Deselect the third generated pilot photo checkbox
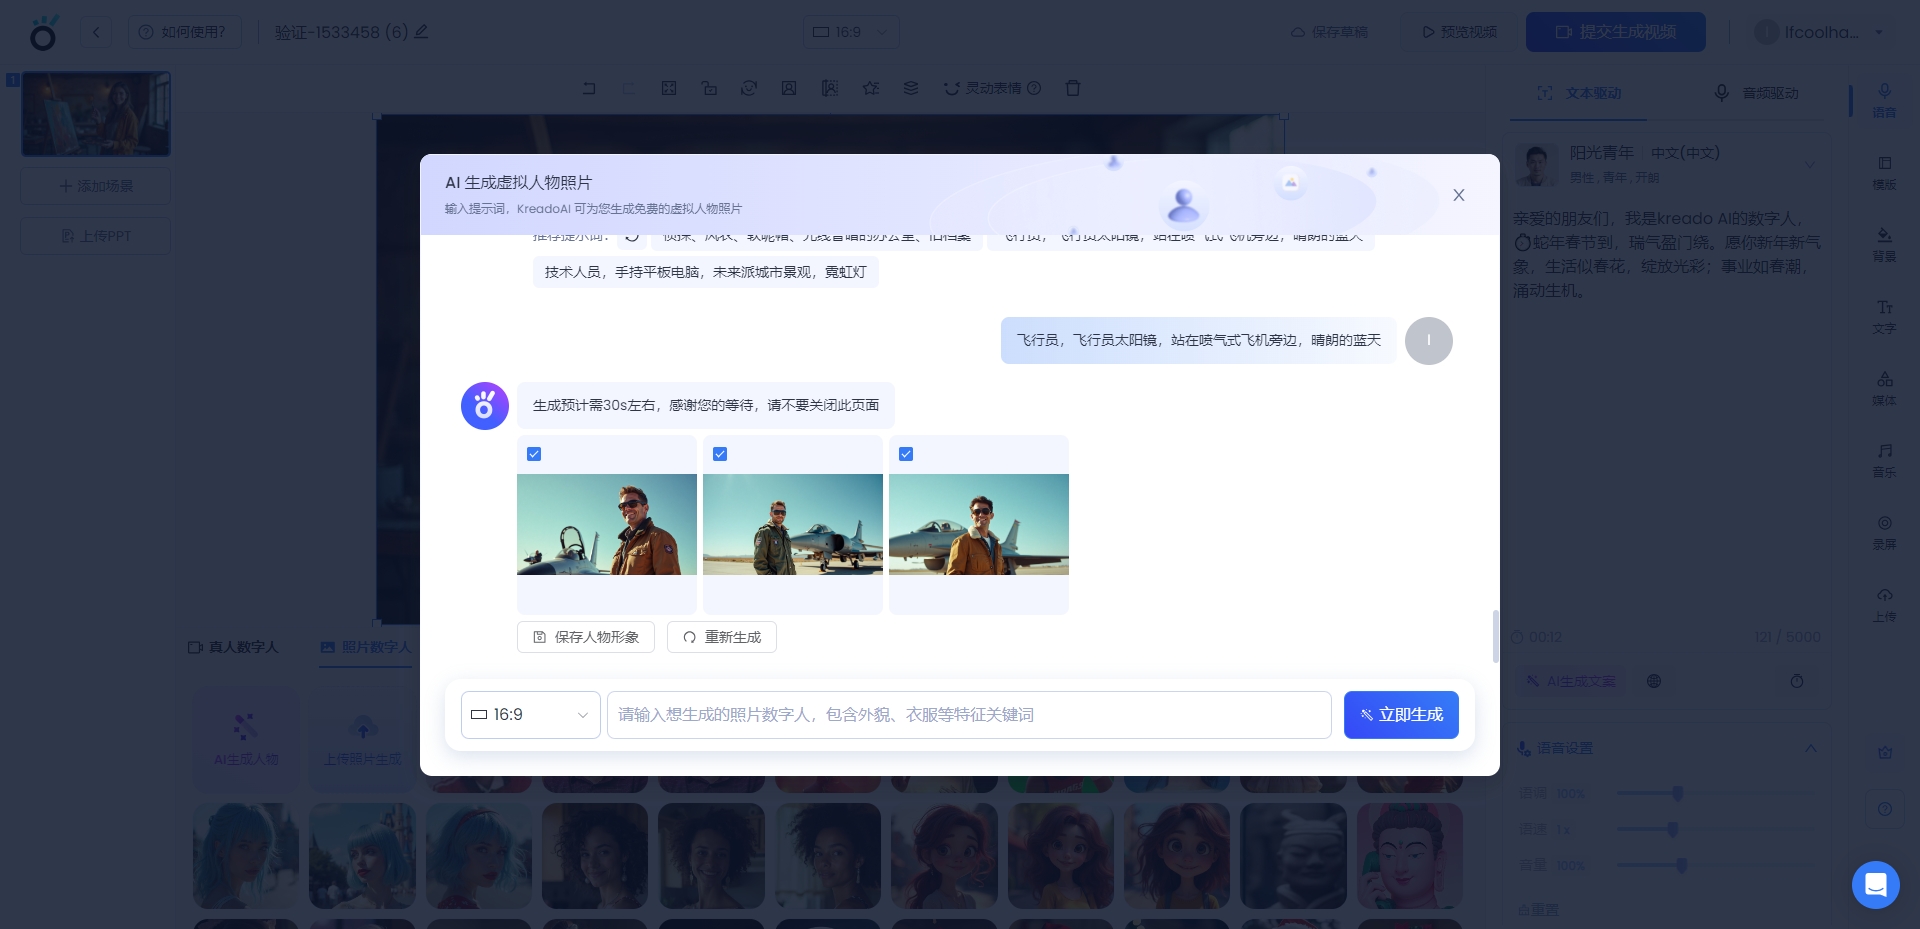1920x929 pixels. (x=906, y=454)
